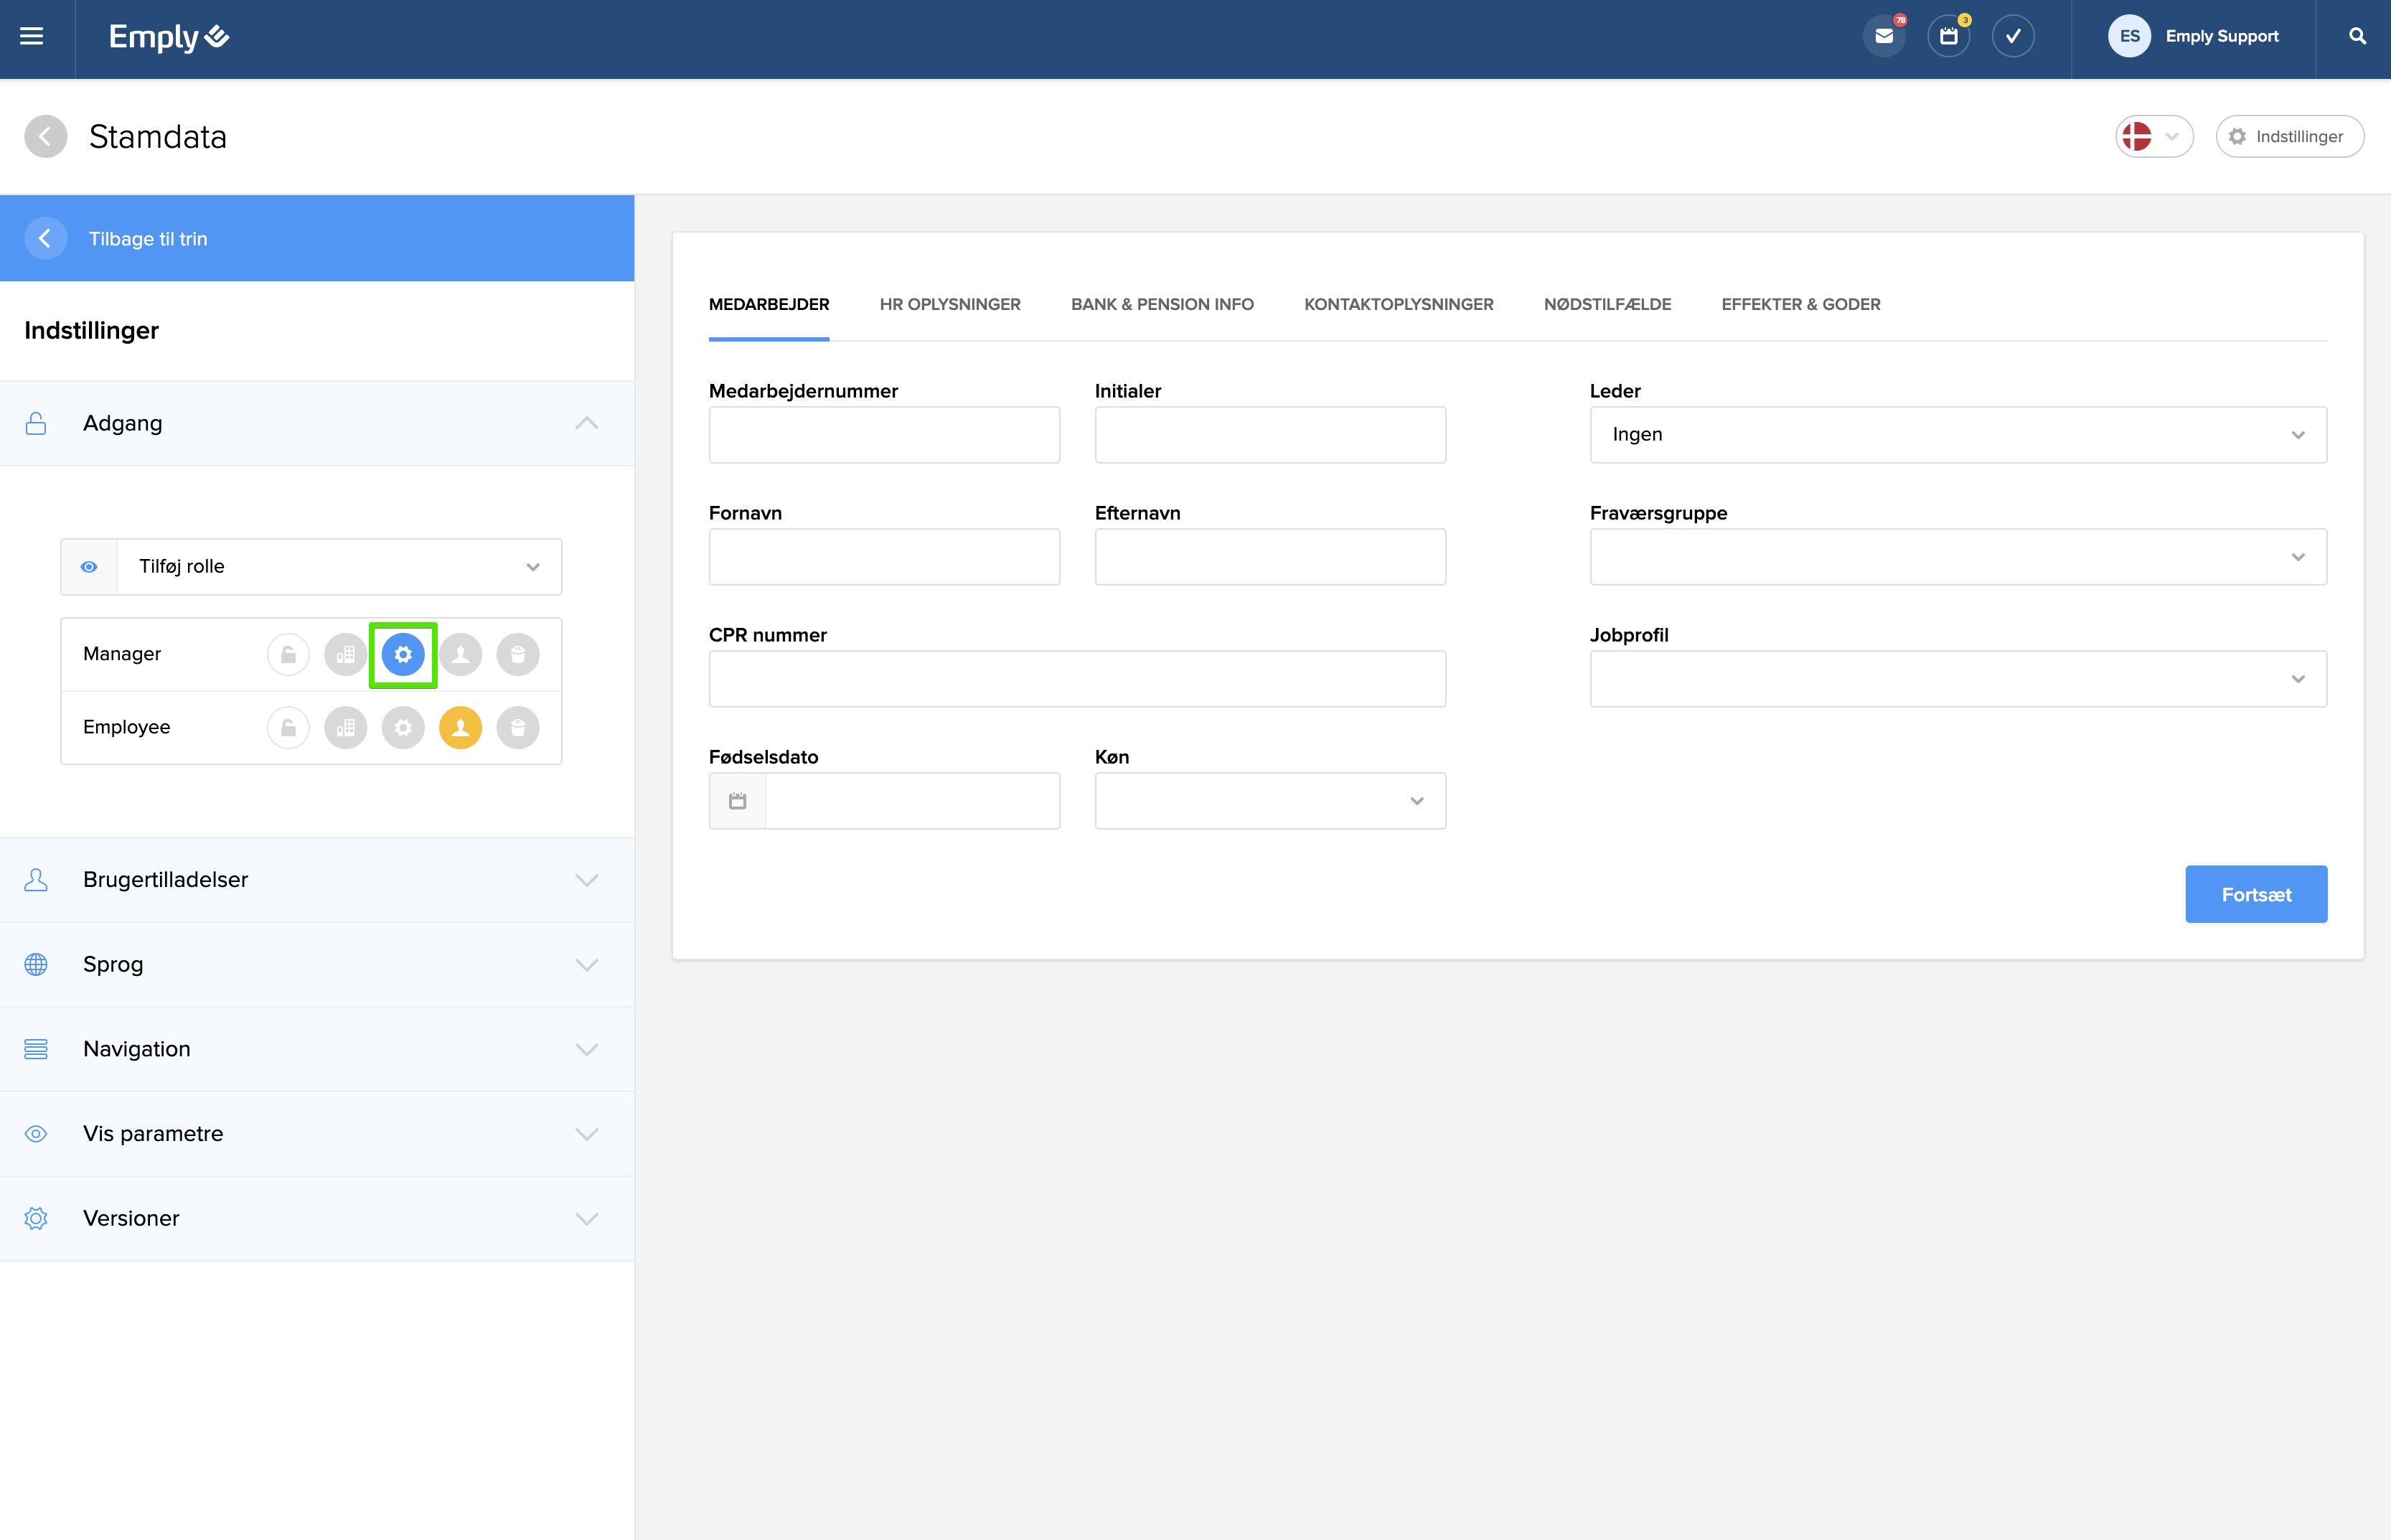Open search with the magnifier icon
Screen dimensions: 2391x1540
pos(2357,37)
